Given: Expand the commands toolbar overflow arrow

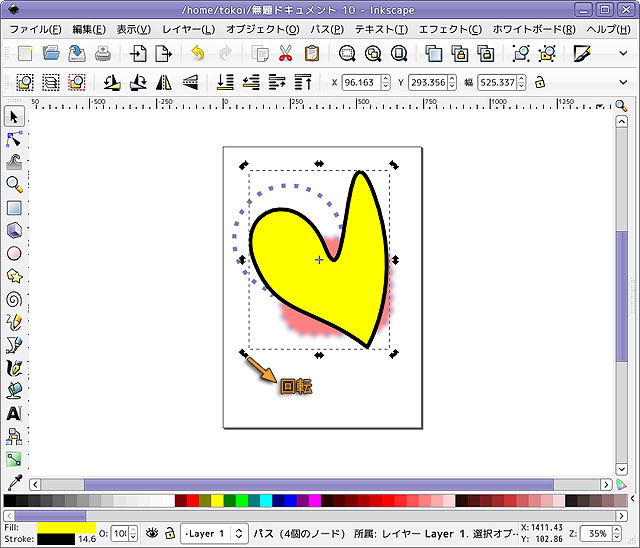Looking at the screenshot, I should tap(625, 53).
